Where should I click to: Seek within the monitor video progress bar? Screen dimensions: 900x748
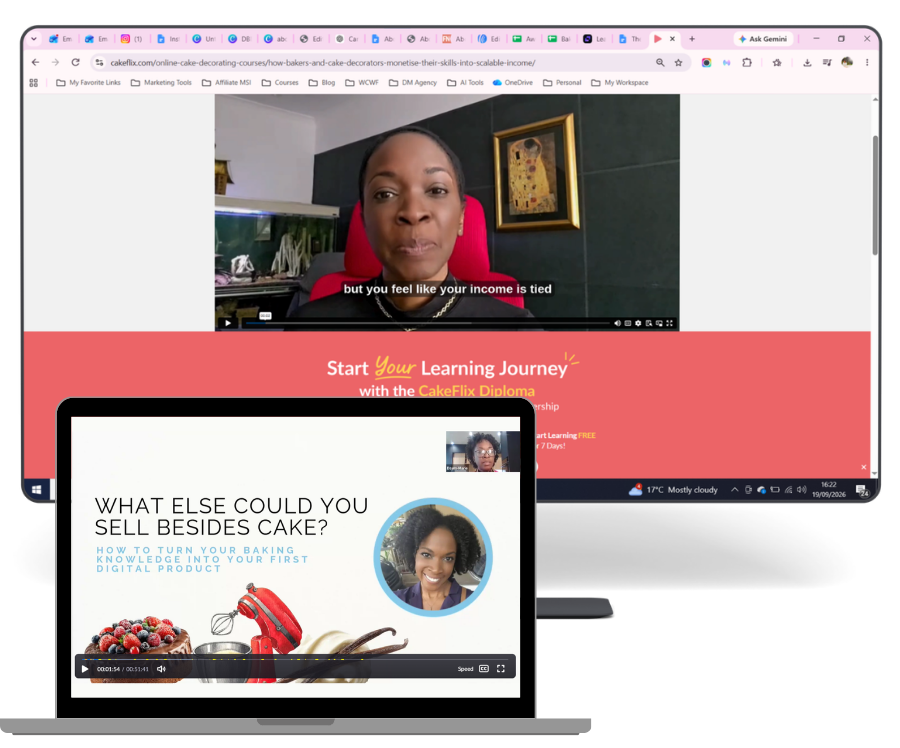coord(427,324)
